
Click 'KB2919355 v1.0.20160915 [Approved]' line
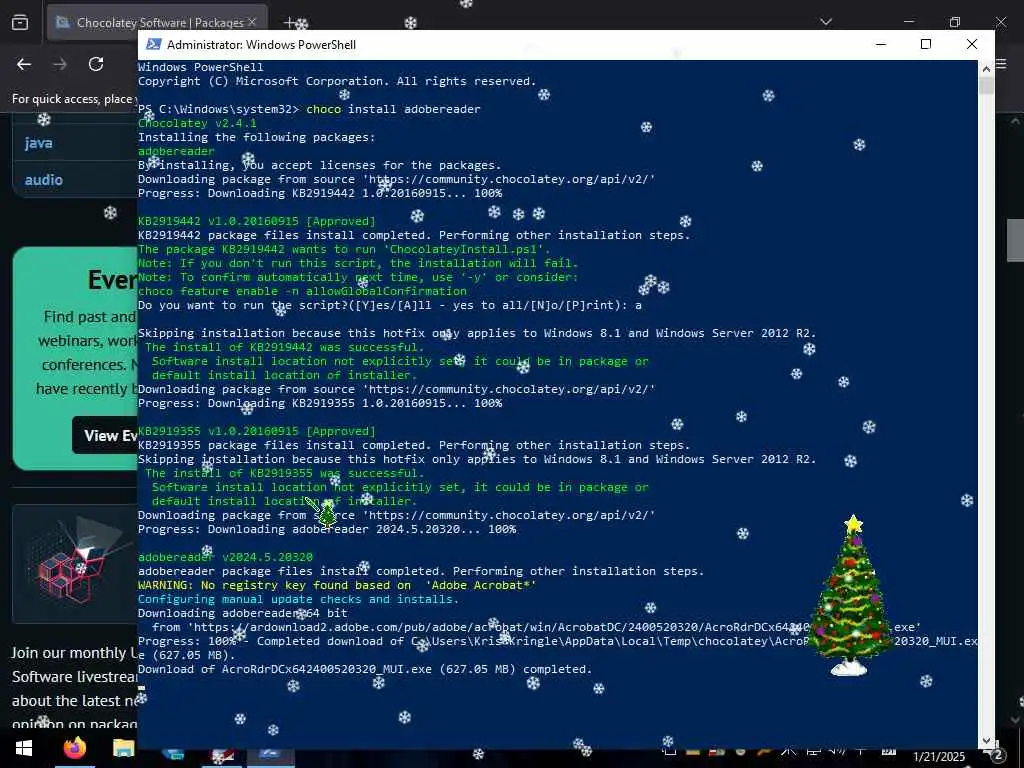257,431
